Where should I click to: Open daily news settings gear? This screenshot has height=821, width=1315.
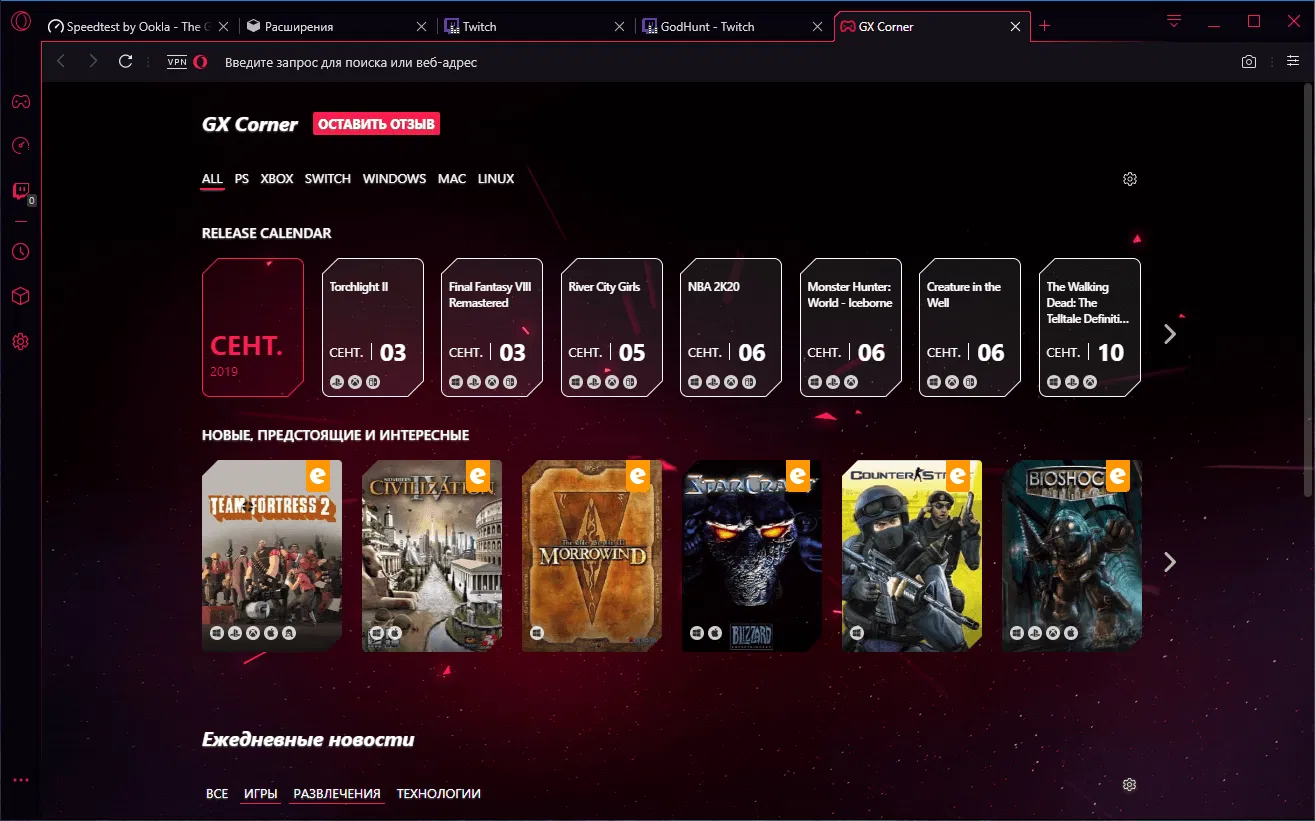pyautogui.click(x=1130, y=785)
